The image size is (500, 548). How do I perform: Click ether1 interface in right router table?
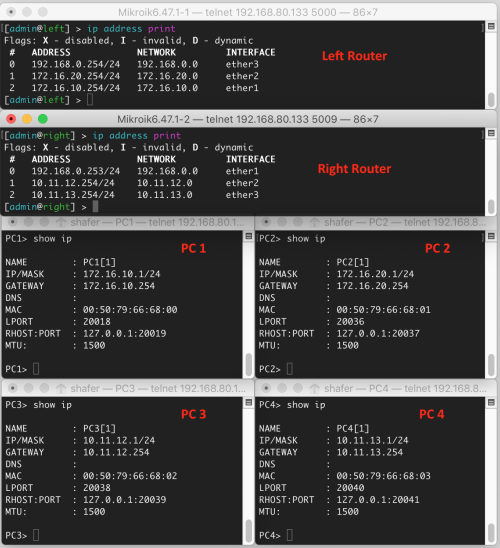[x=242, y=171]
